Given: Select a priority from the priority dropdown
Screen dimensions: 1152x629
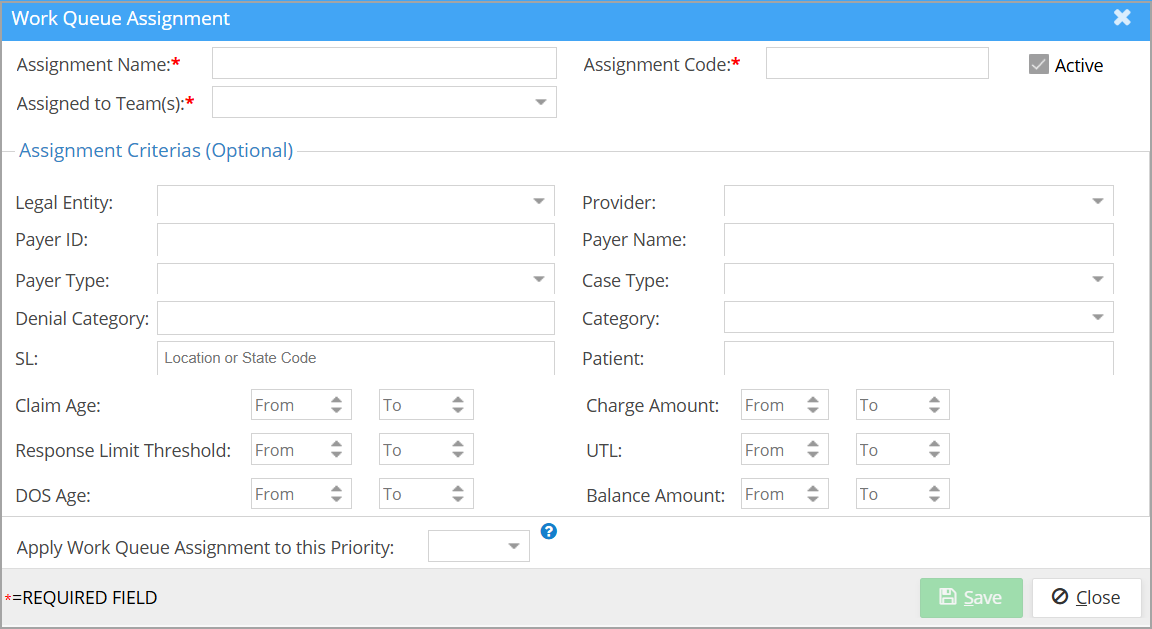Looking at the screenshot, I should [479, 546].
